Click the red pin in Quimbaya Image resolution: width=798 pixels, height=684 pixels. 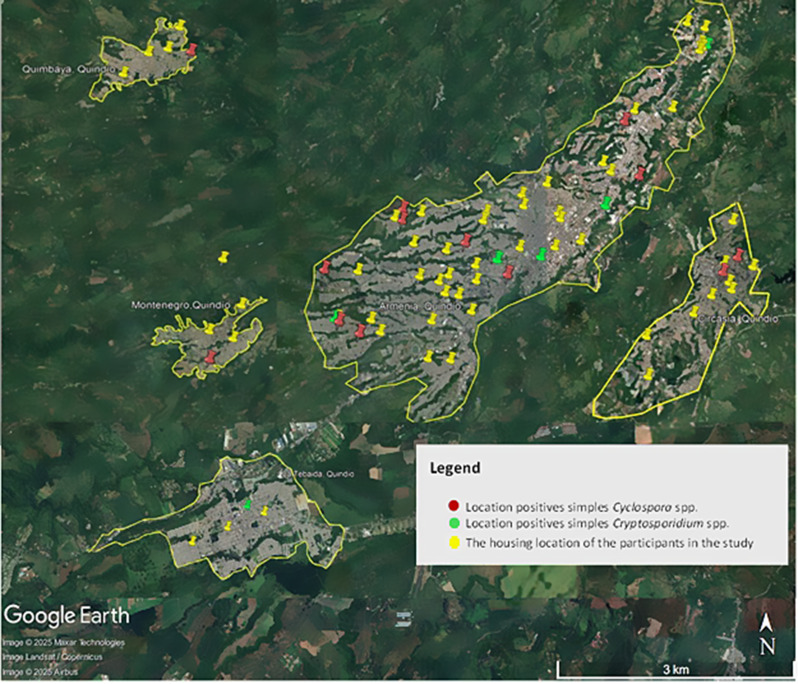(x=192, y=48)
